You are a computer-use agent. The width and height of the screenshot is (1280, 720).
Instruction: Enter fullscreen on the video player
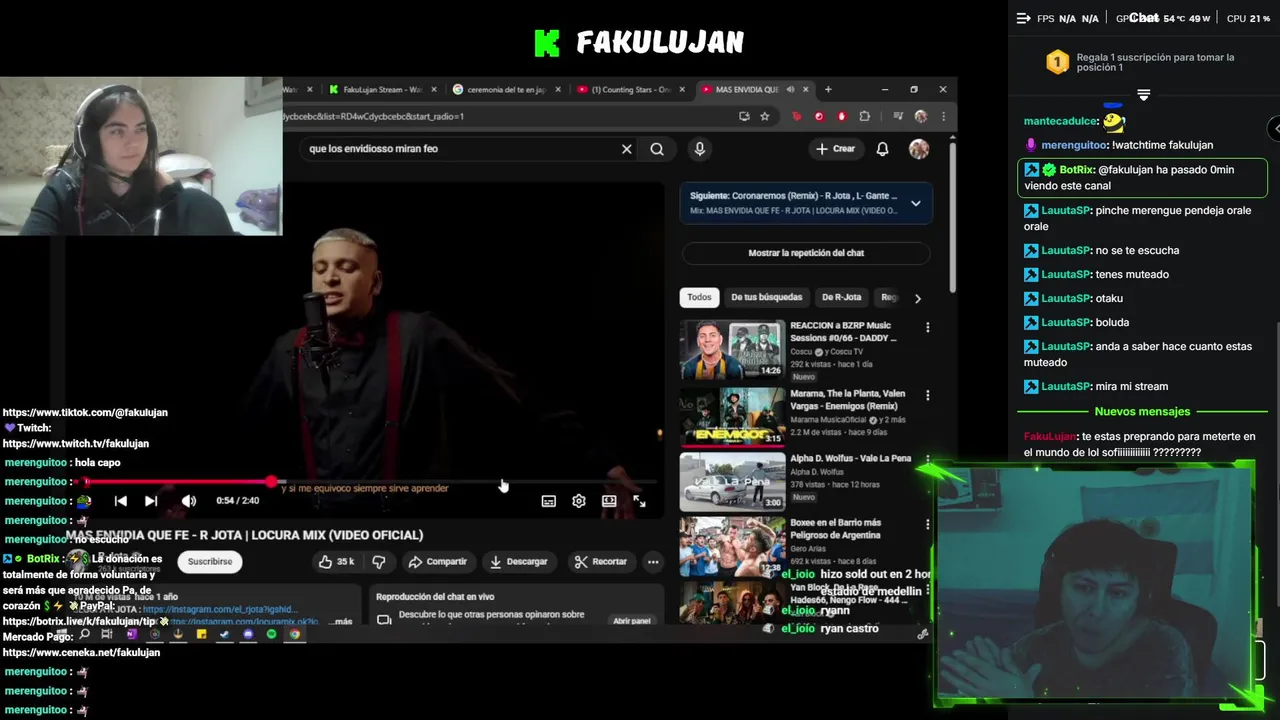click(639, 501)
